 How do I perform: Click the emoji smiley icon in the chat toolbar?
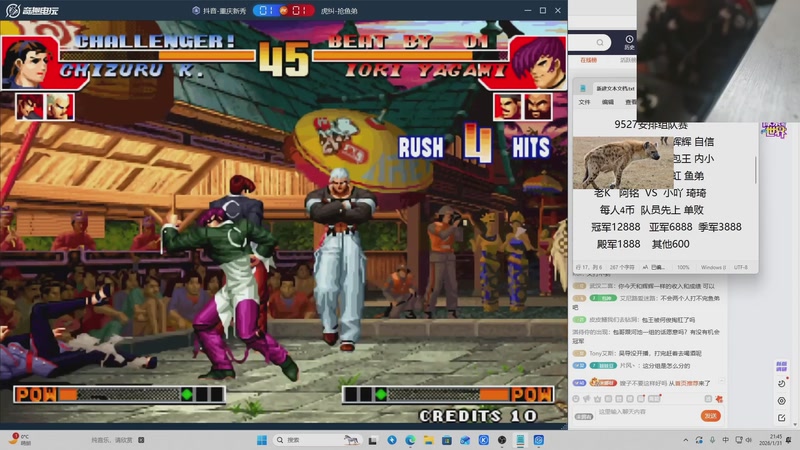[576, 399]
